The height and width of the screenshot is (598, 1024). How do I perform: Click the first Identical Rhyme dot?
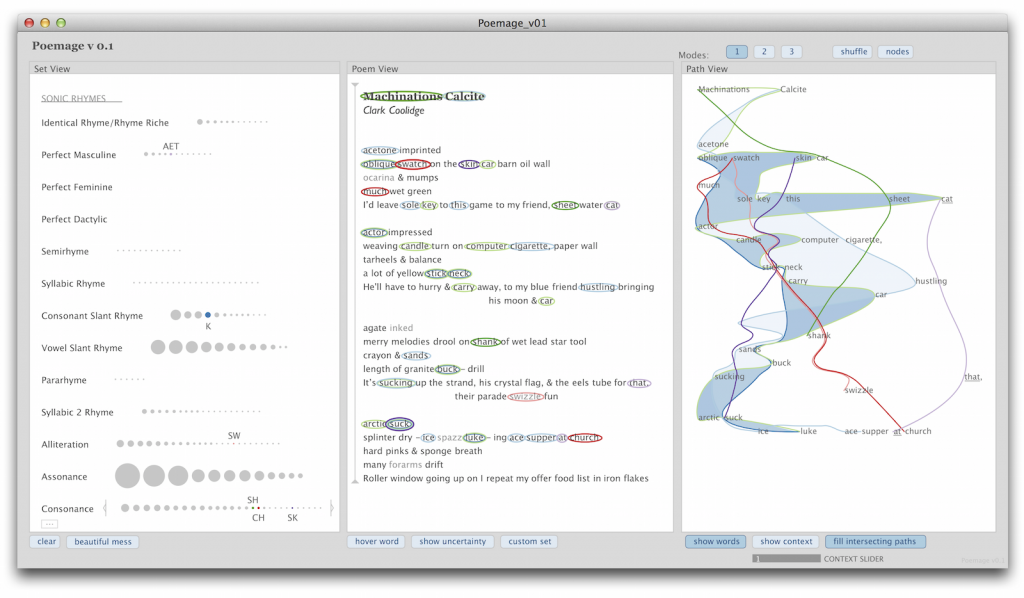click(x=200, y=122)
